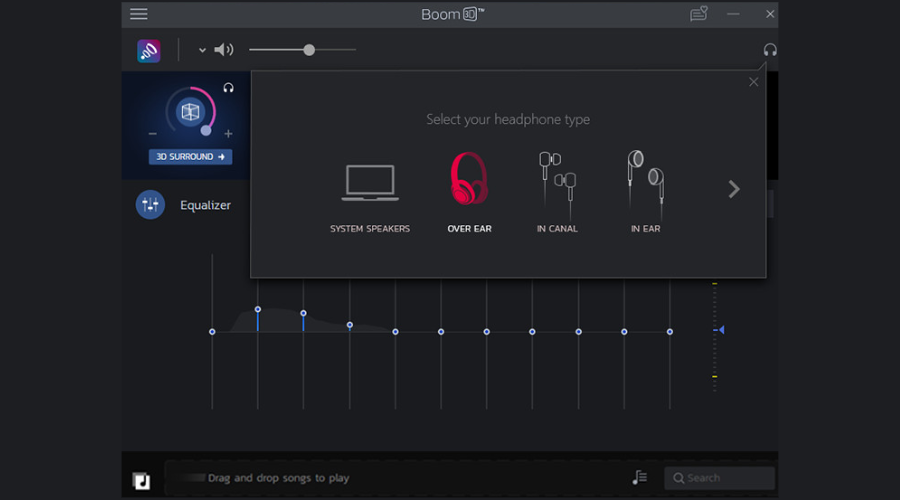Mute via the speaker volume icon
Image resolution: width=900 pixels, height=500 pixels.
(x=224, y=50)
